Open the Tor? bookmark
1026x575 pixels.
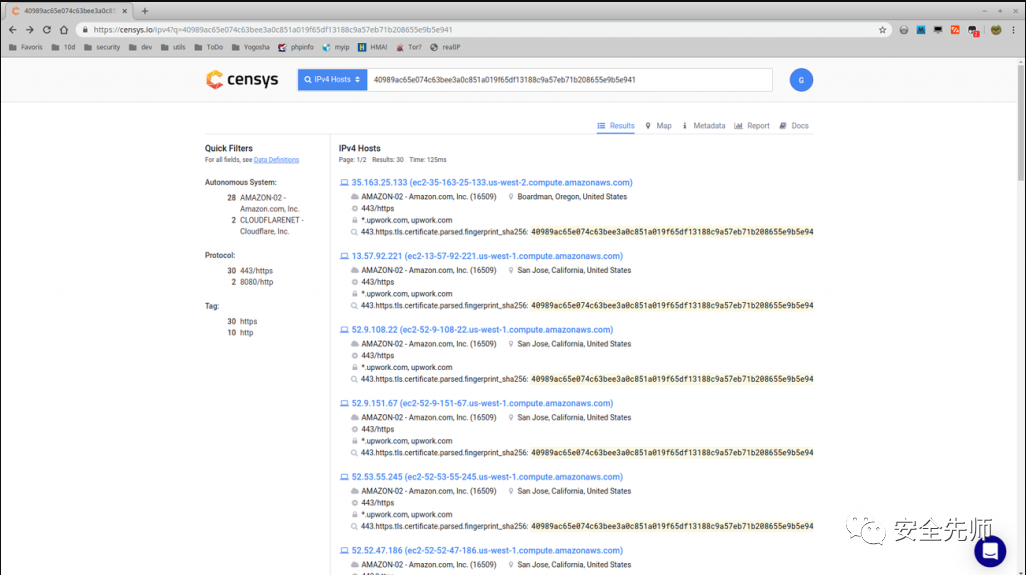(409, 47)
